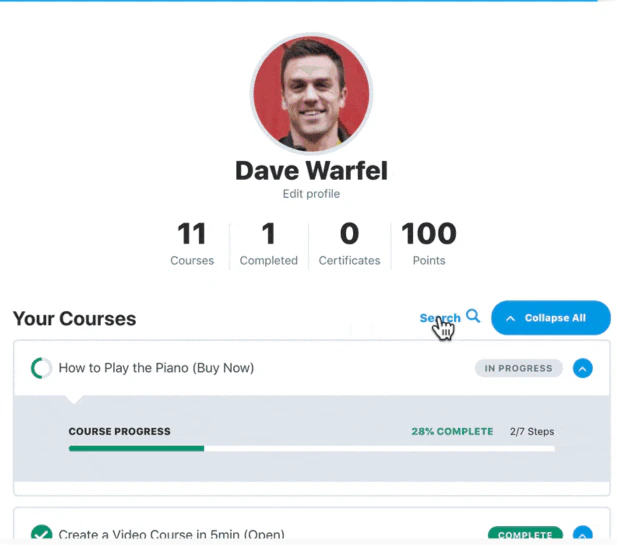
Task: Click the 100 Points stat
Action: pyautogui.click(x=429, y=244)
